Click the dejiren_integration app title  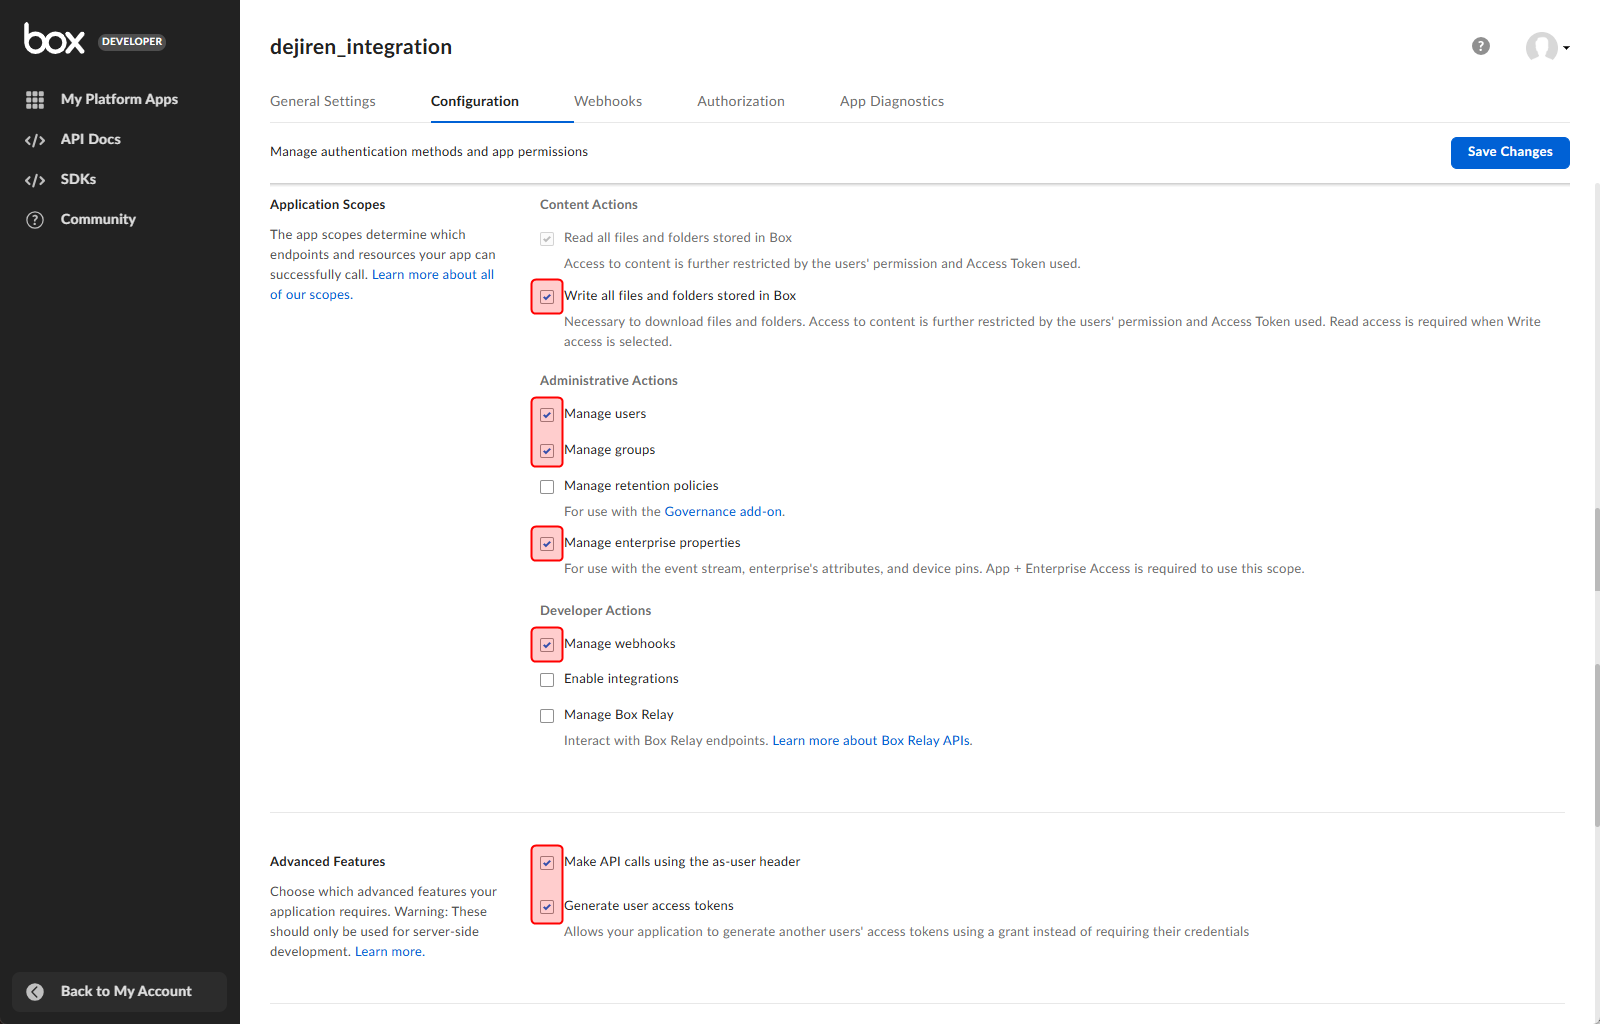tap(361, 47)
